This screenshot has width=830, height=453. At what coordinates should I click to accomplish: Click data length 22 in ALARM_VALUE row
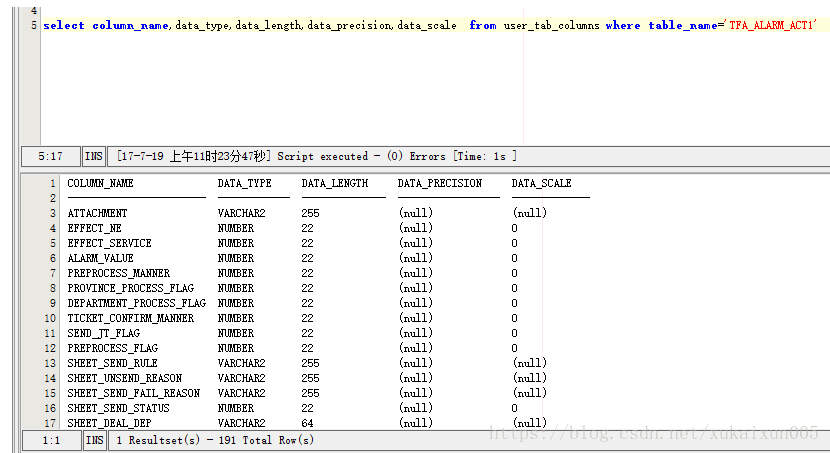pyautogui.click(x=307, y=258)
